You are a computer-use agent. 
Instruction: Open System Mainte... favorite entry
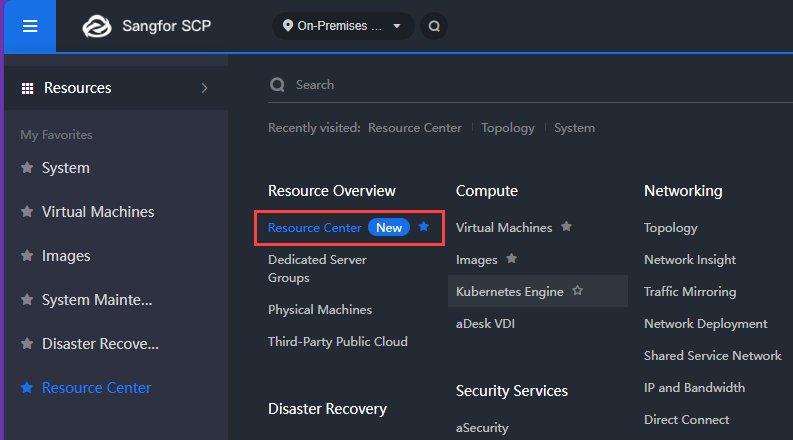pyautogui.click(x=97, y=300)
